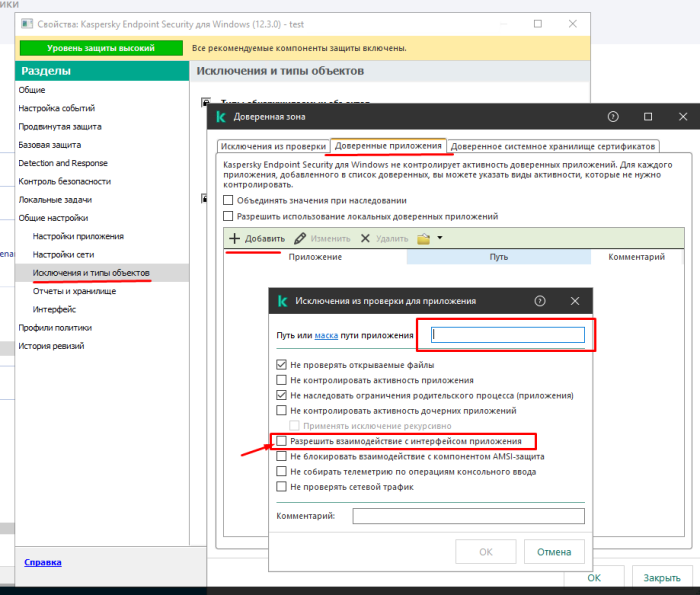Click Kaspersky logo in Доверенная зона window
700x595 pixels.
point(220,117)
